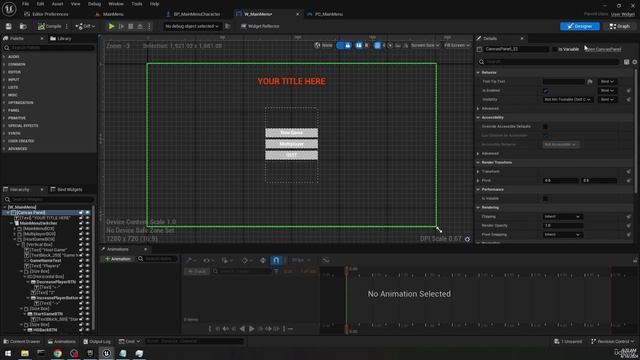Screen dimensions: 640x360
Task: Toggle visibility eye for StartGameBTN row
Action: (x=87, y=314)
